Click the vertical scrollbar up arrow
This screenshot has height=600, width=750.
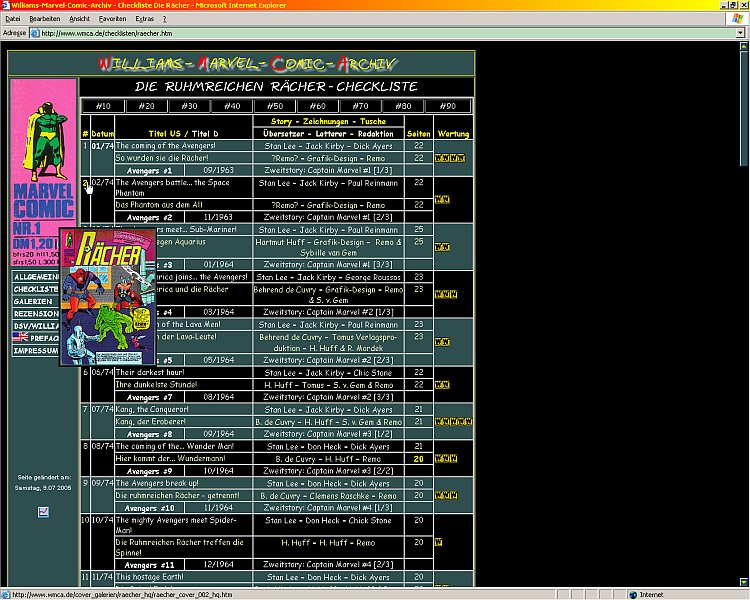[x=744, y=46]
